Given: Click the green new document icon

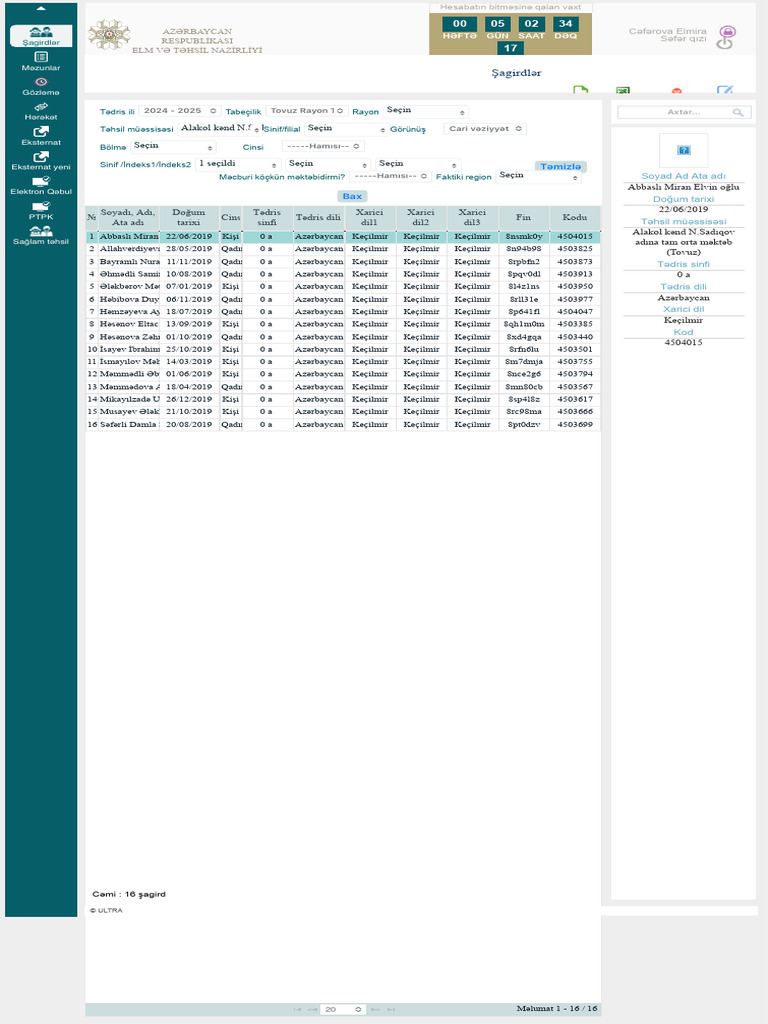Looking at the screenshot, I should [x=581, y=90].
